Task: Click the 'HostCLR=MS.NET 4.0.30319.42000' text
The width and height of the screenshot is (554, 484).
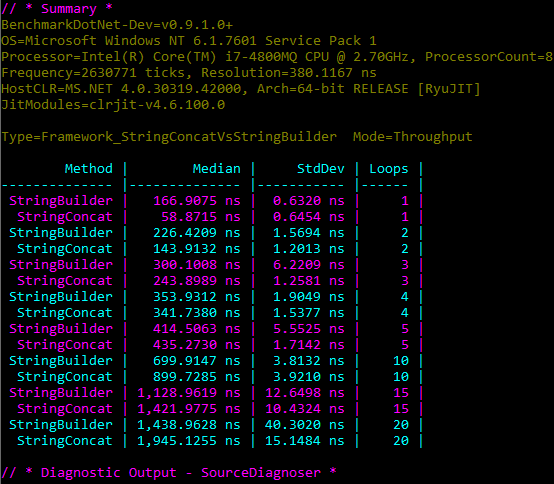Action: (124, 89)
